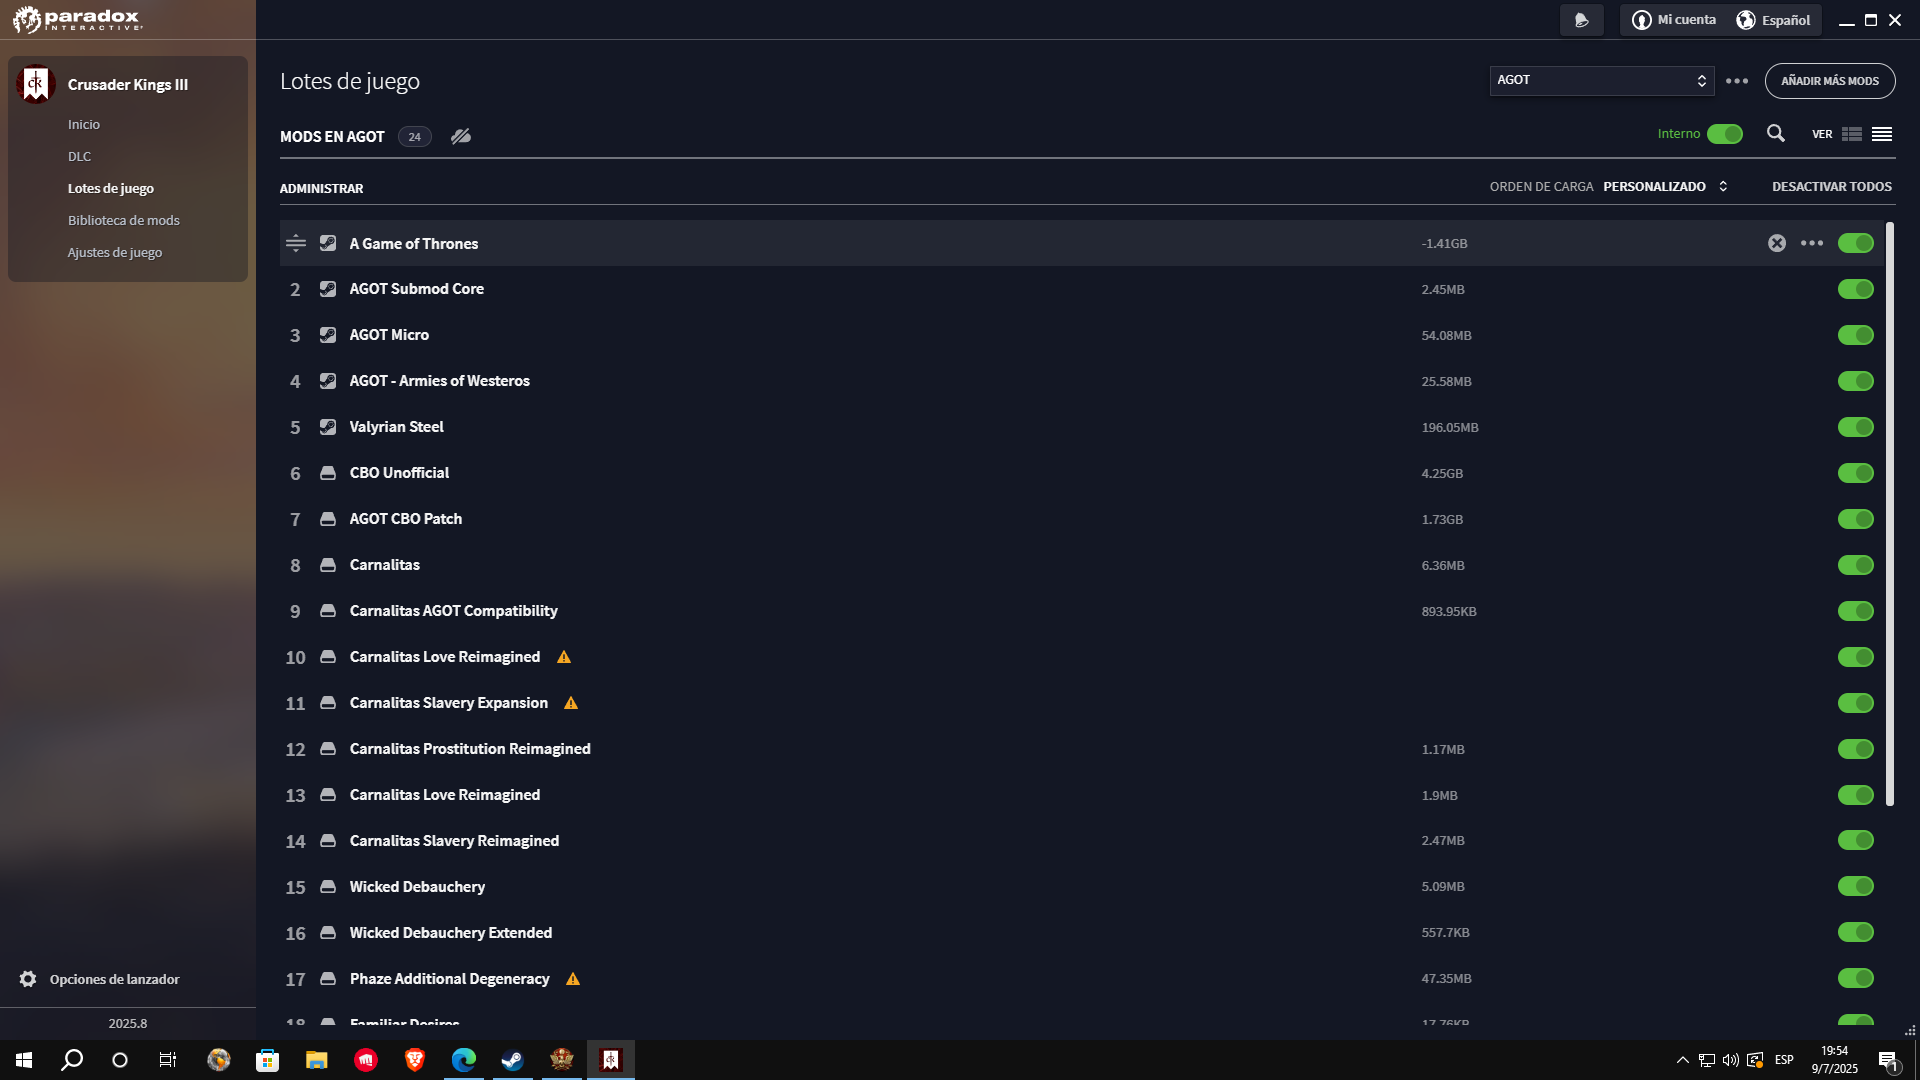
Task: Click Opciones de lanzador
Action: [x=115, y=979]
